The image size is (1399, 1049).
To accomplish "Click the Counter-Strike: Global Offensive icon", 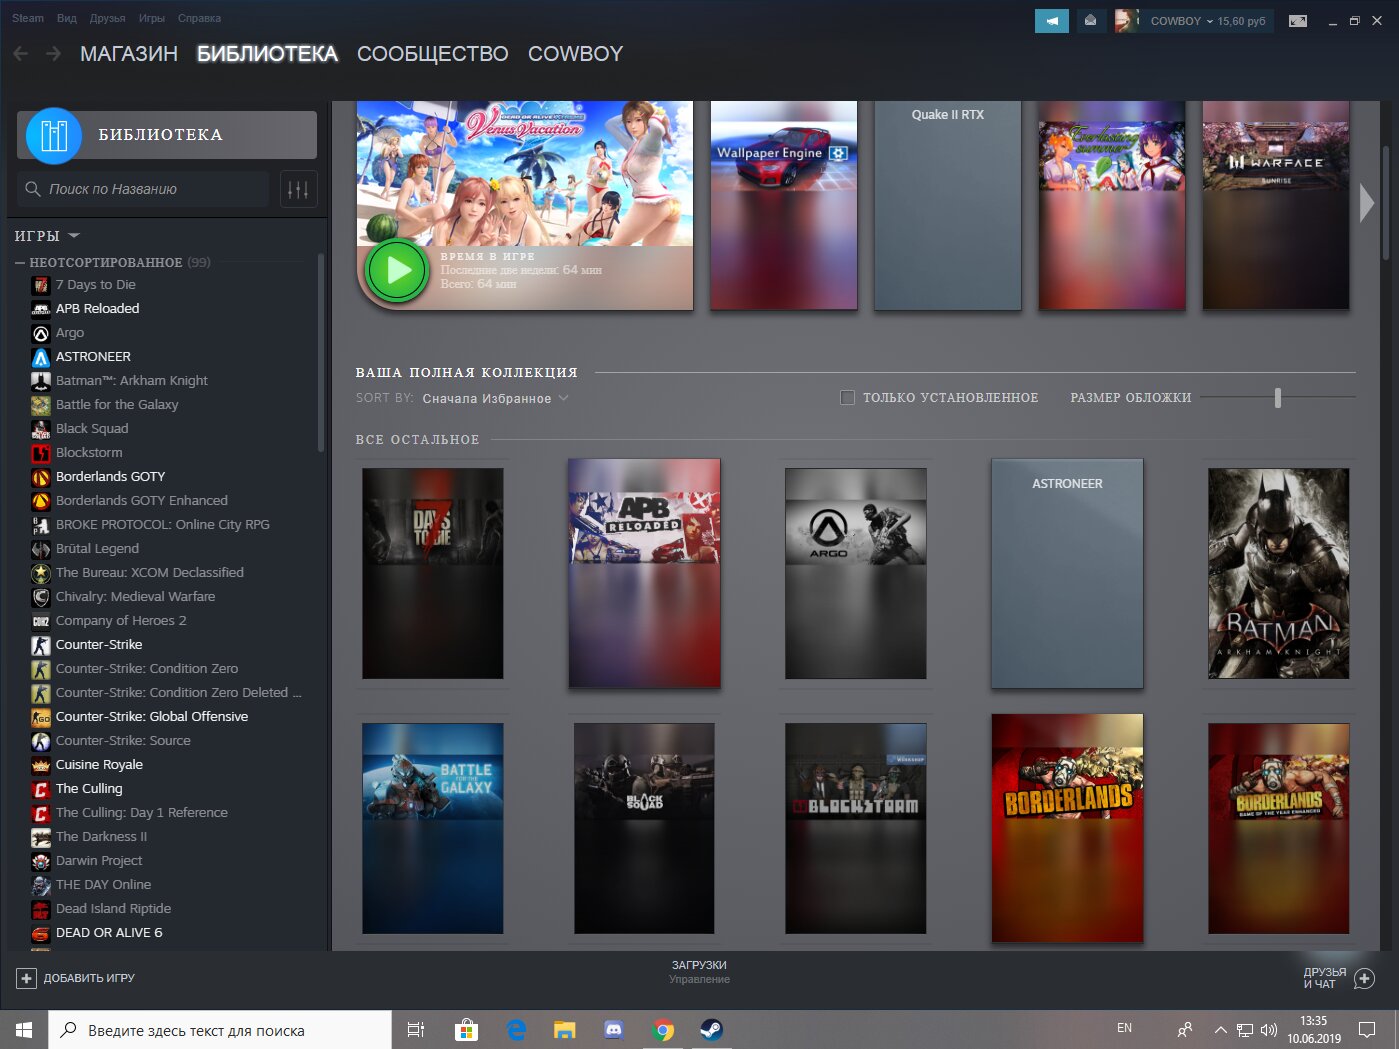I will [41, 717].
